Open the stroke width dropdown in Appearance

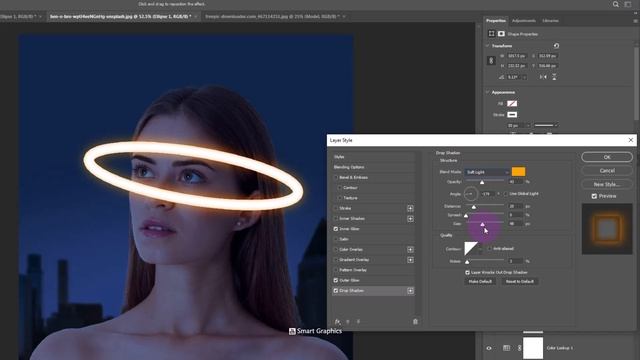click(x=528, y=125)
